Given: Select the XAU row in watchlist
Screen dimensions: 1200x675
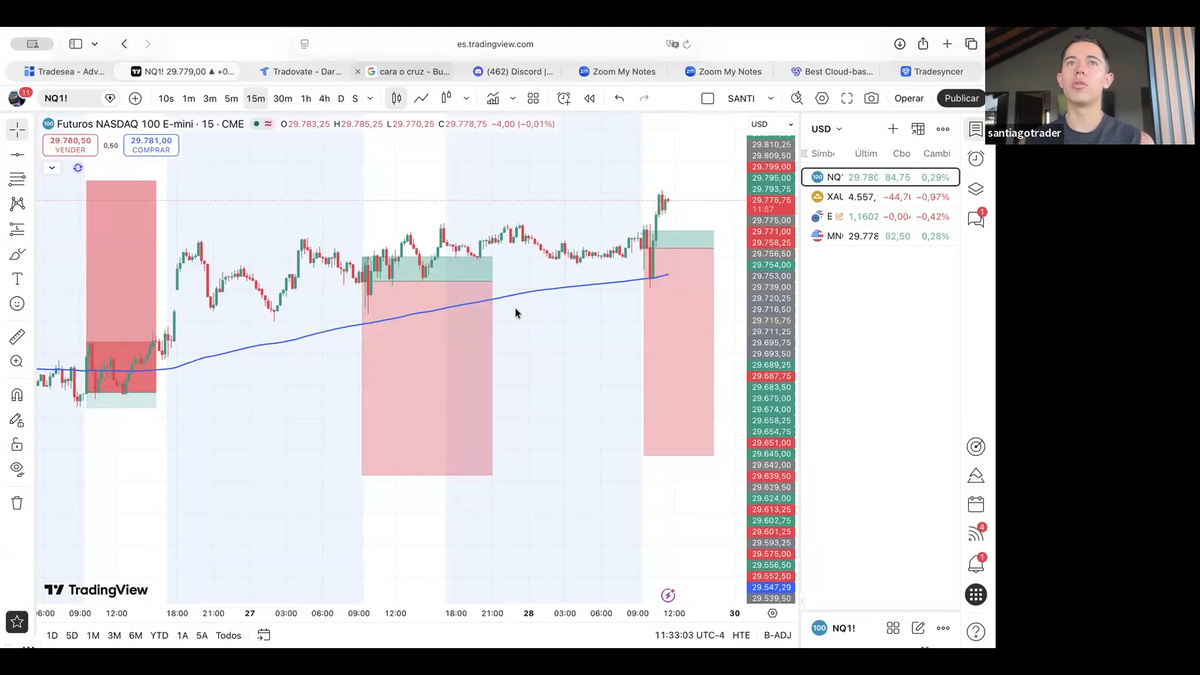Looking at the screenshot, I should [x=880, y=197].
